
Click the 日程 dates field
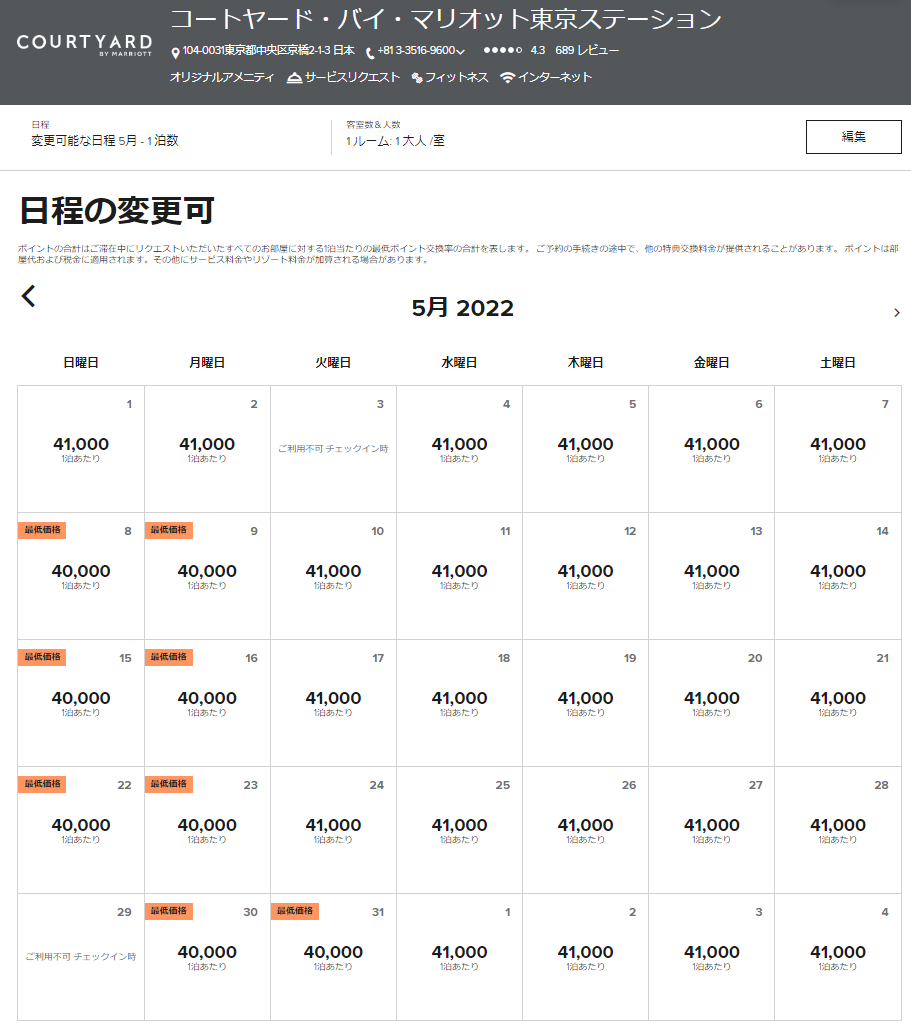click(105, 136)
